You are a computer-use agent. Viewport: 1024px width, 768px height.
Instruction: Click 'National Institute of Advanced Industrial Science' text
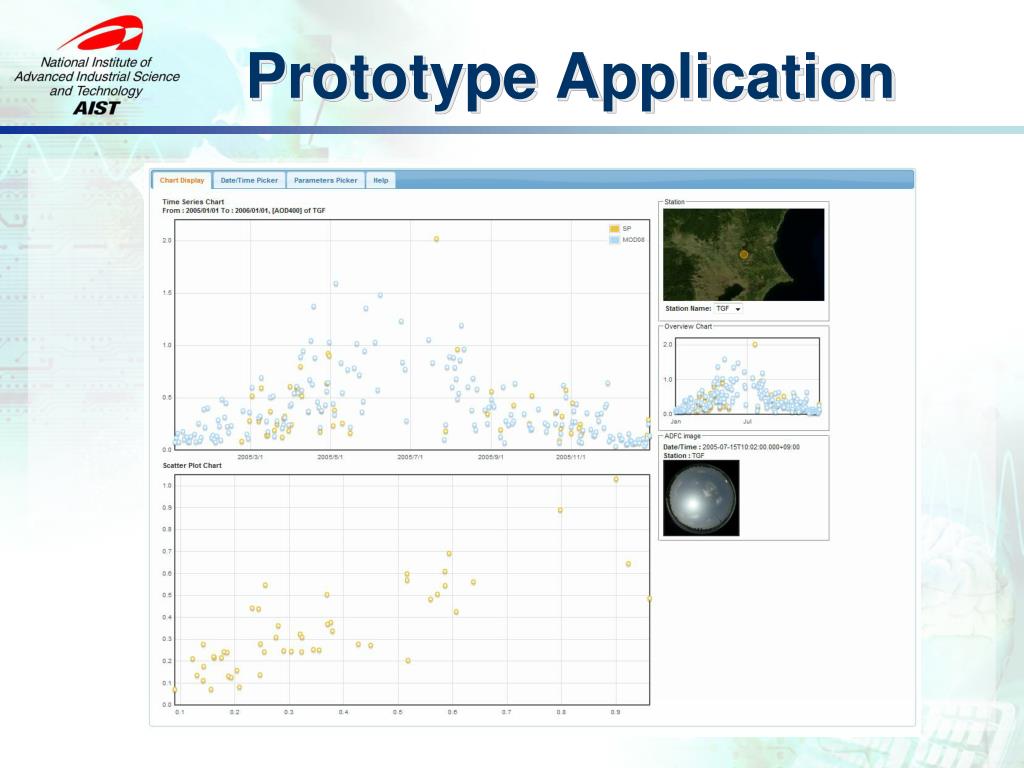coord(97,69)
